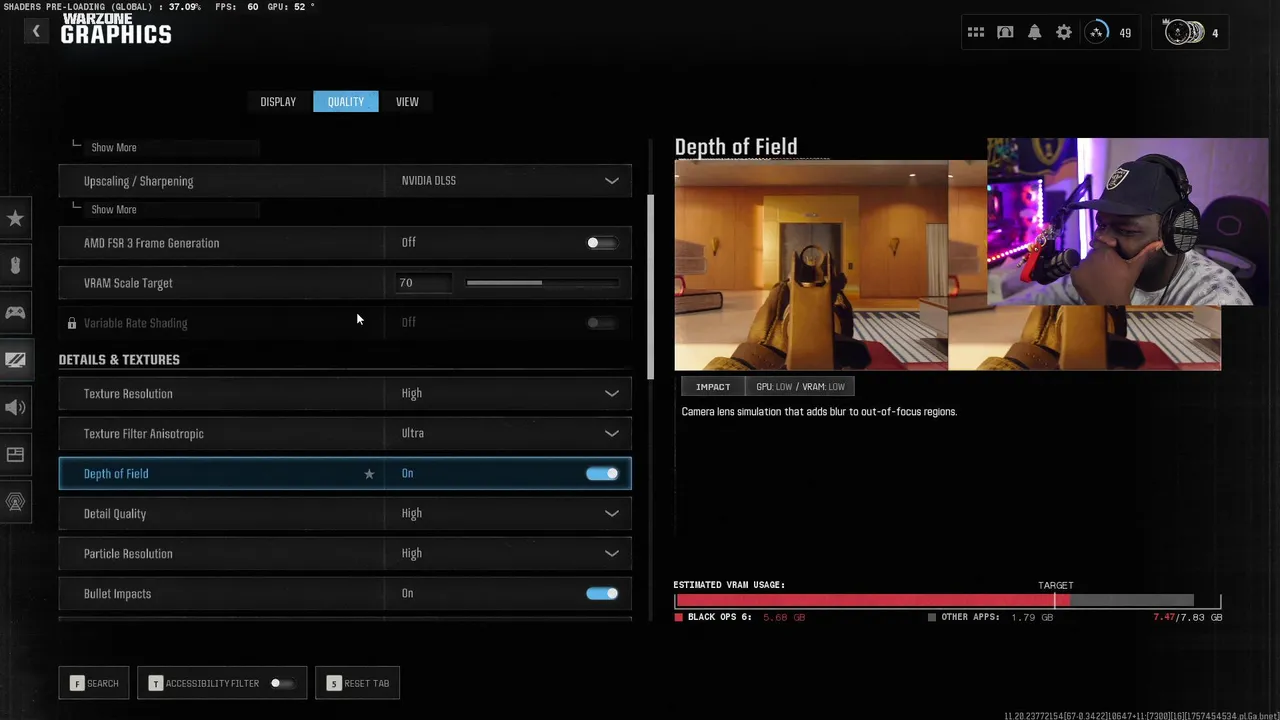This screenshot has width=1280, height=720.
Task: Click the AMD FSR 3 Frame Generation label
Action: click(x=151, y=243)
